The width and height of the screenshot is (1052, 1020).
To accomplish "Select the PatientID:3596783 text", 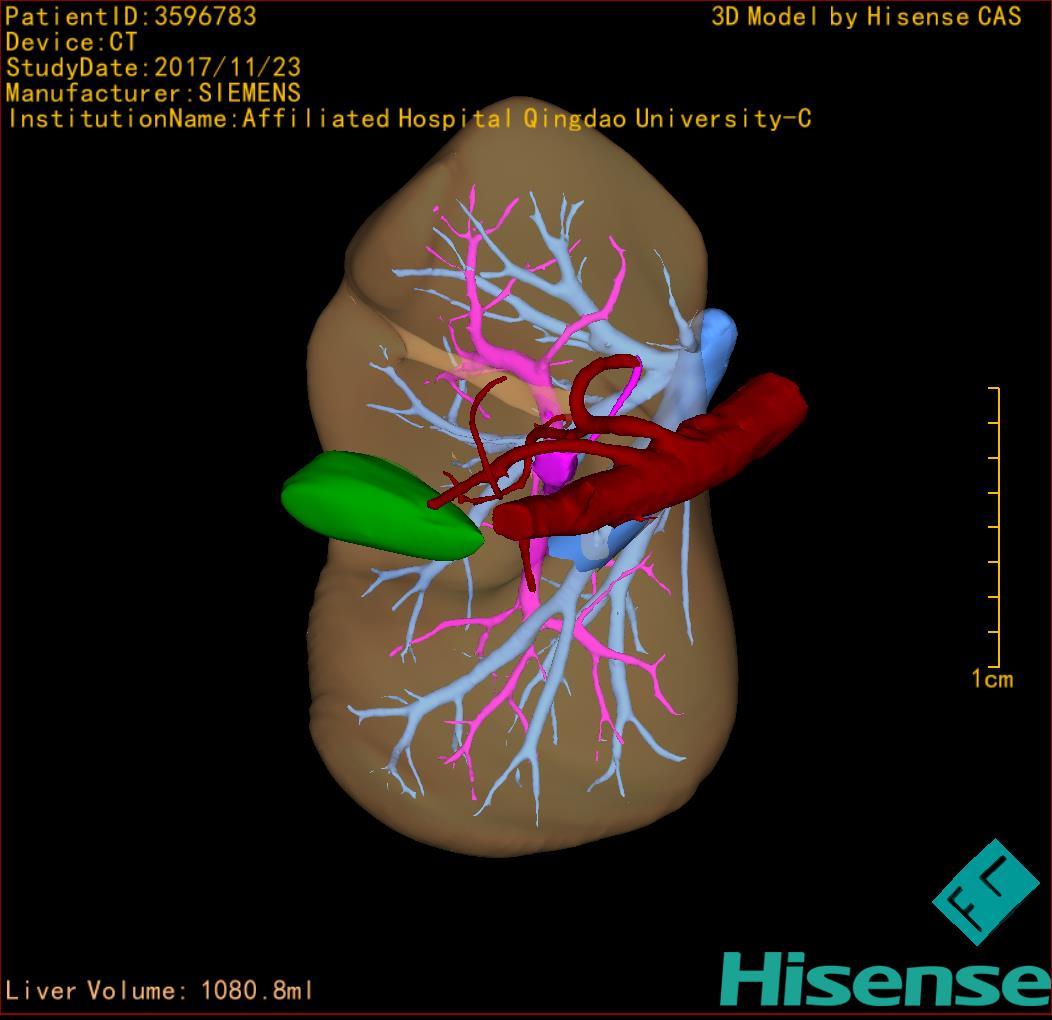I will click(131, 16).
